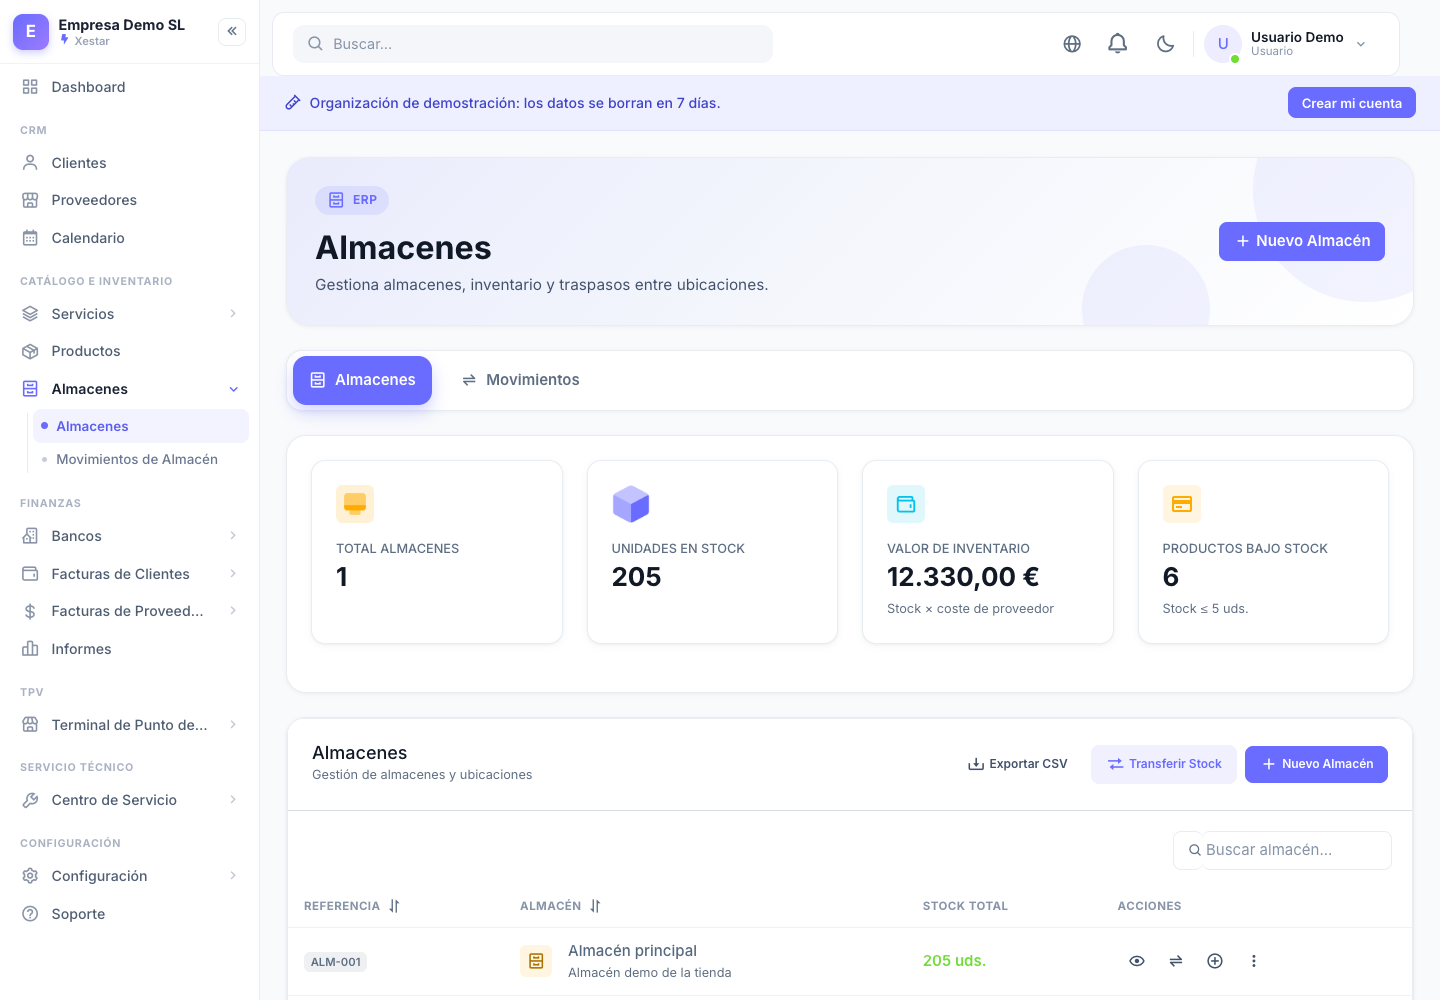1440x1000 pixels.
Task: Click the Clientes person icon
Action: [30, 163]
